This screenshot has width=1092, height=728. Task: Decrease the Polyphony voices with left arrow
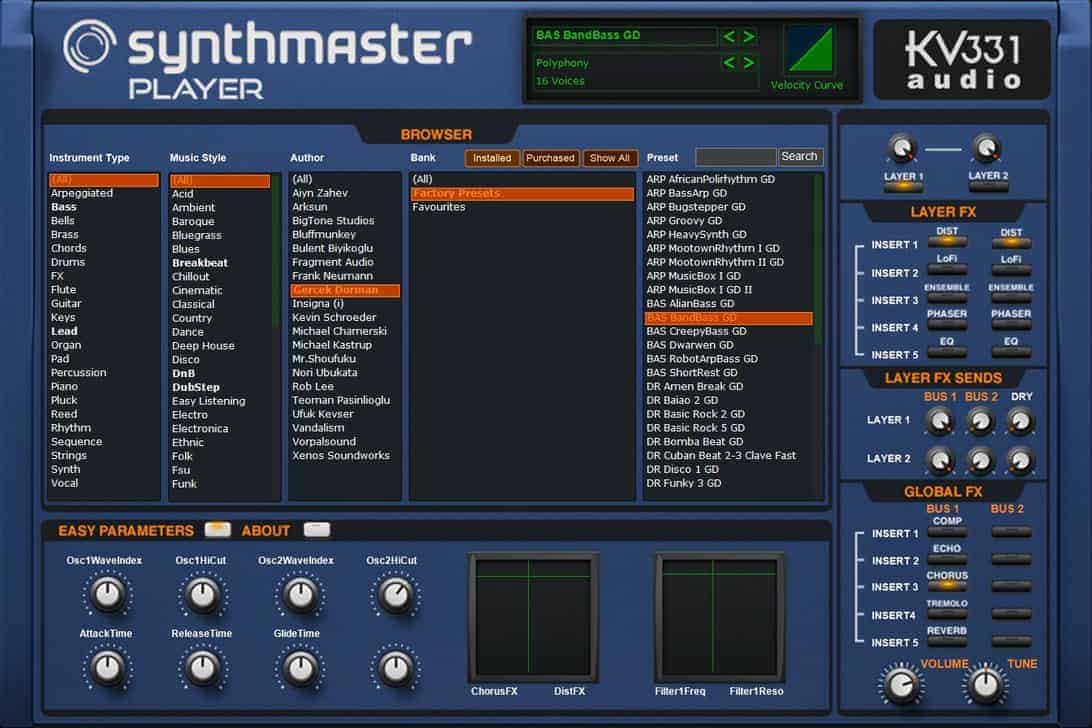pos(730,63)
